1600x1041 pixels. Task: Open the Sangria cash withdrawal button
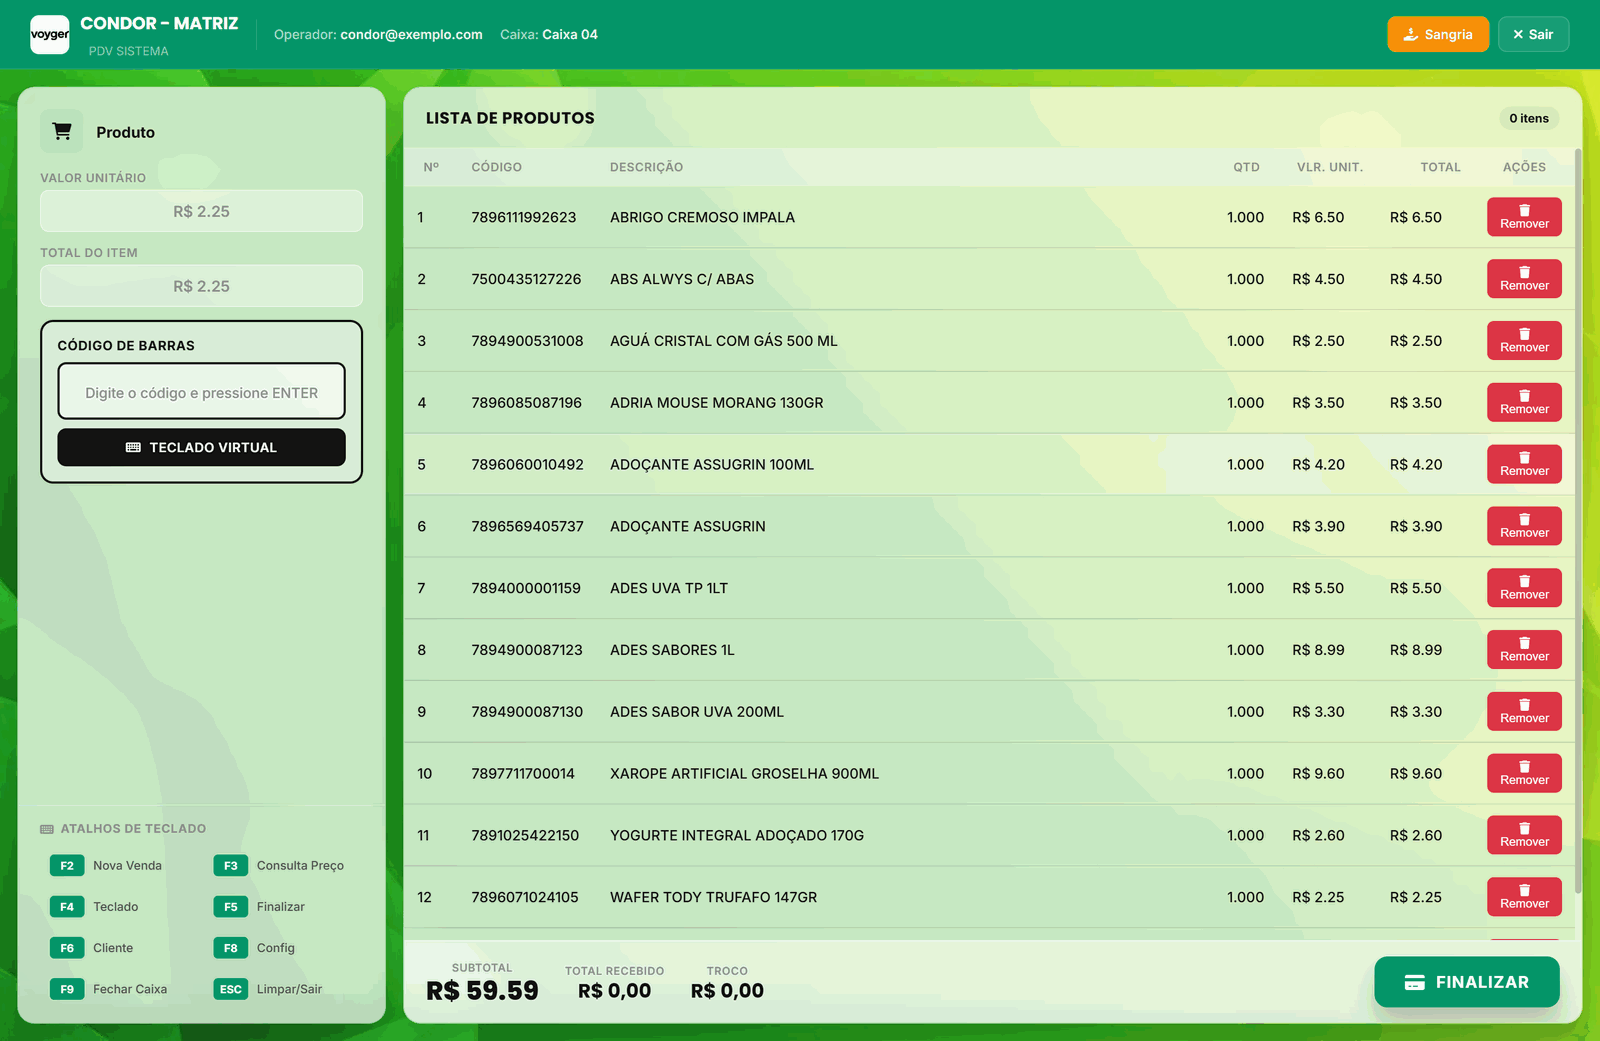[x=1438, y=34]
